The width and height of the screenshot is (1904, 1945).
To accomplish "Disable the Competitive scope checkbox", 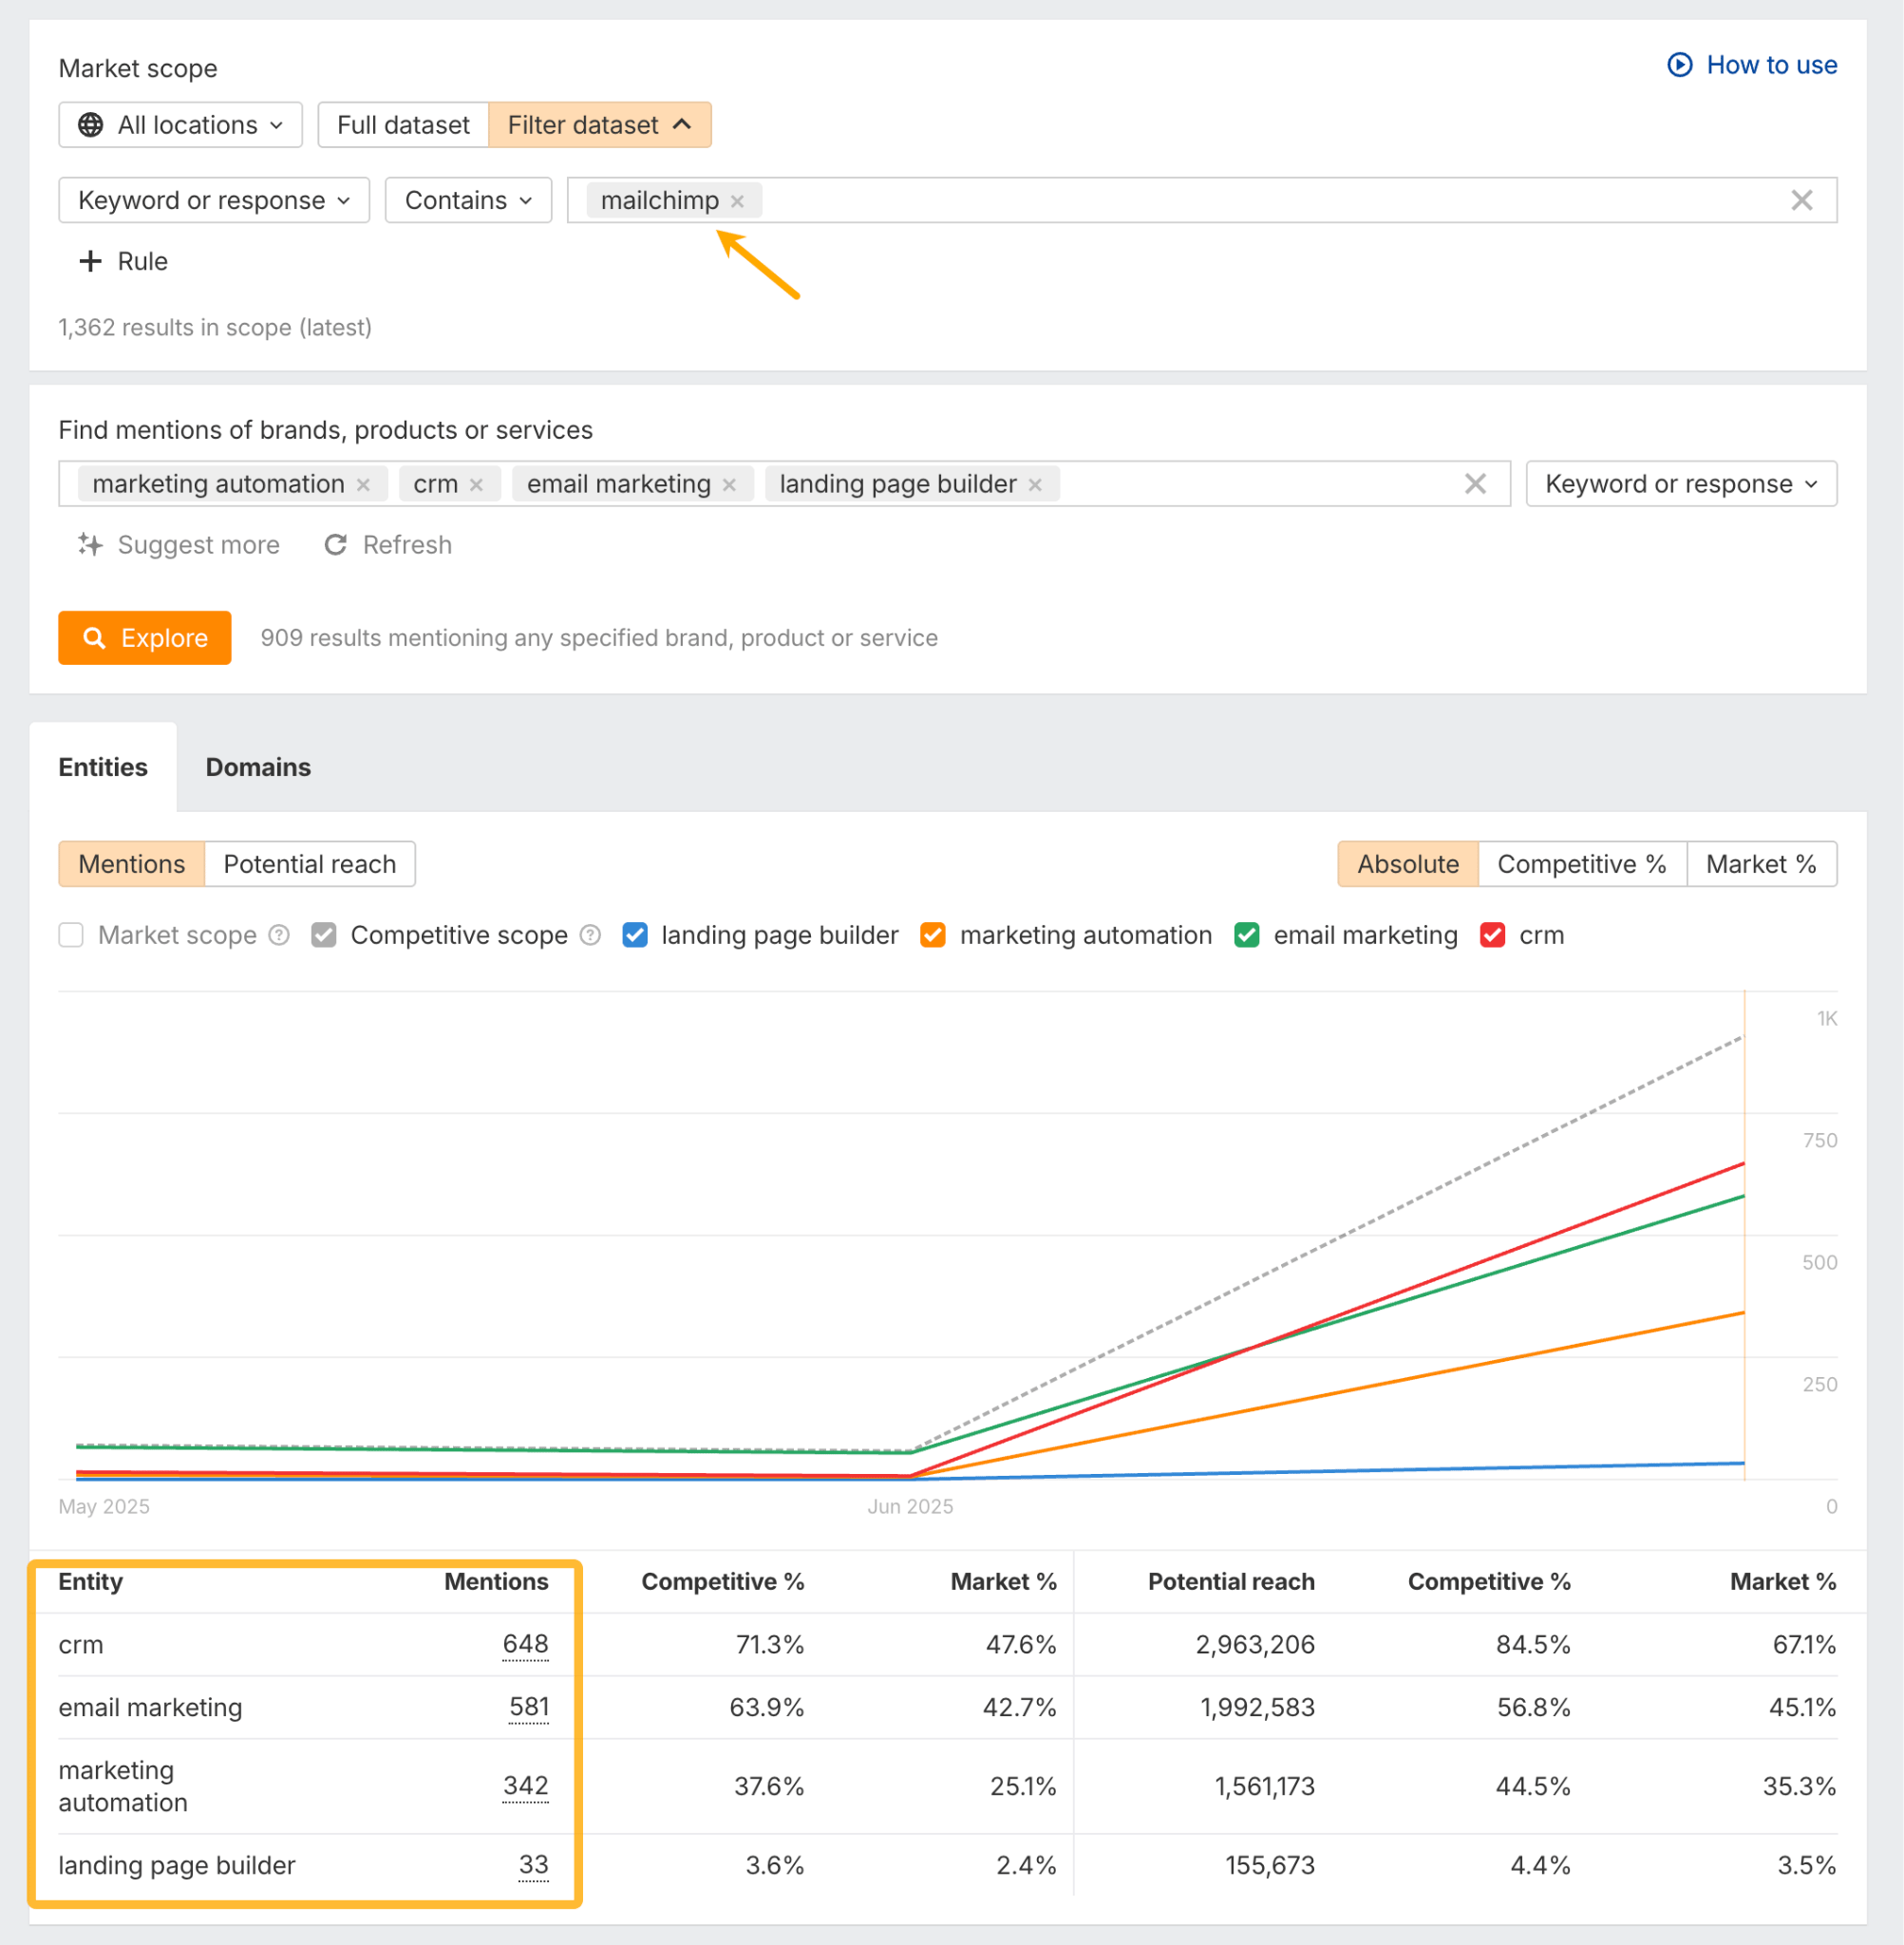I will point(323,935).
